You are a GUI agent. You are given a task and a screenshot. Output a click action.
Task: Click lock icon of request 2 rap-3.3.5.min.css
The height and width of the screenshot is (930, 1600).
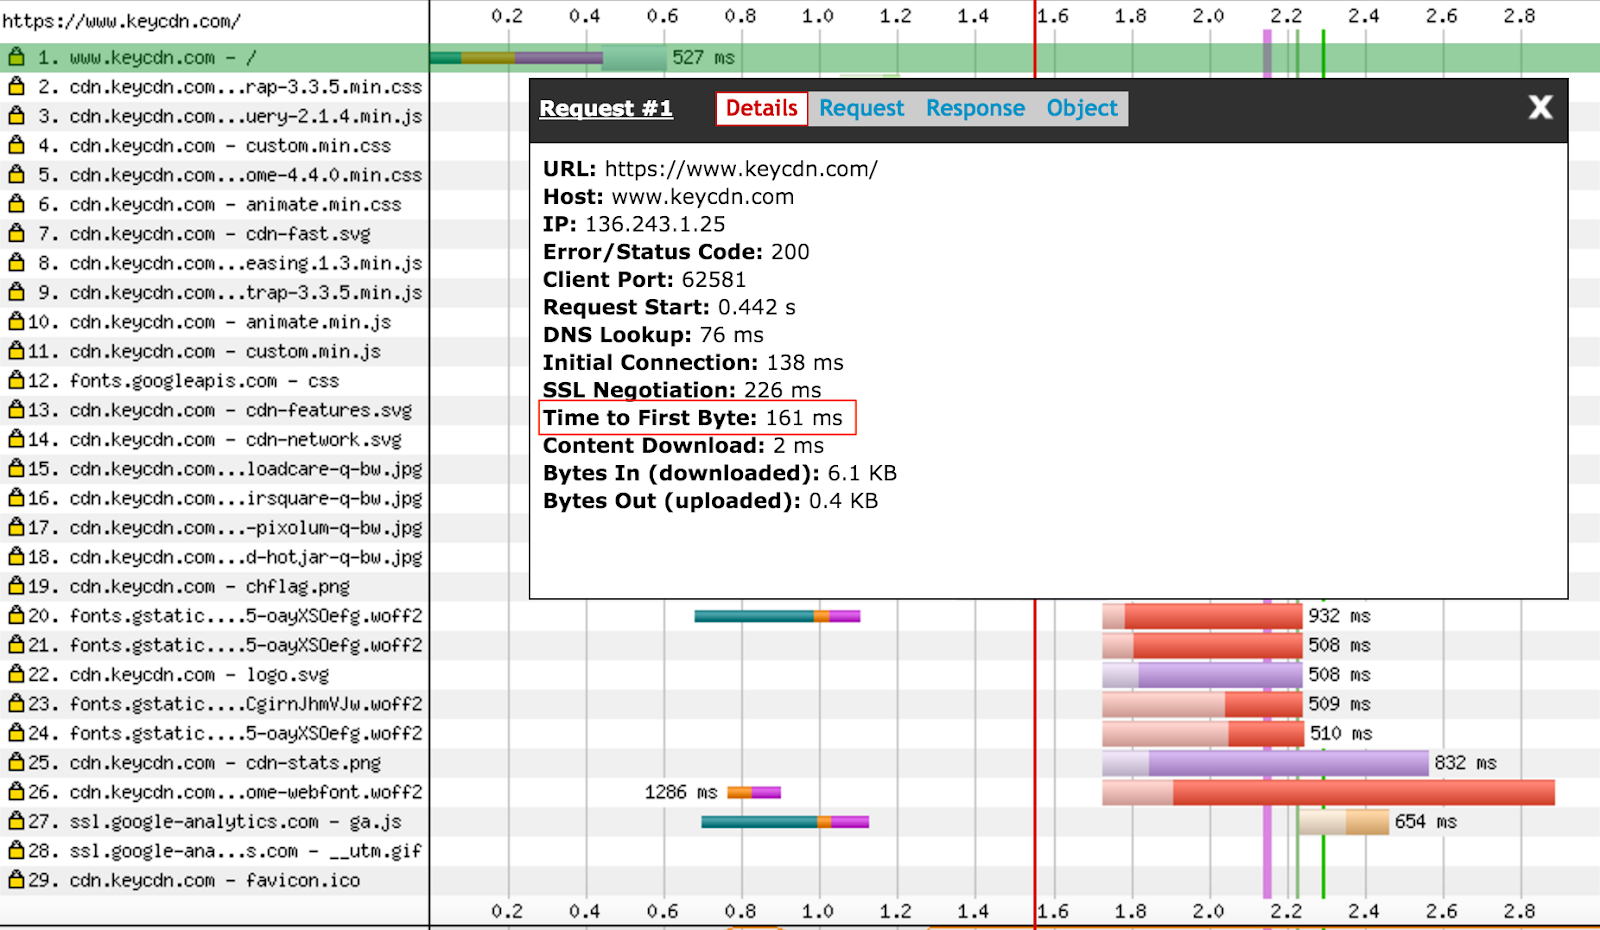pos(16,86)
